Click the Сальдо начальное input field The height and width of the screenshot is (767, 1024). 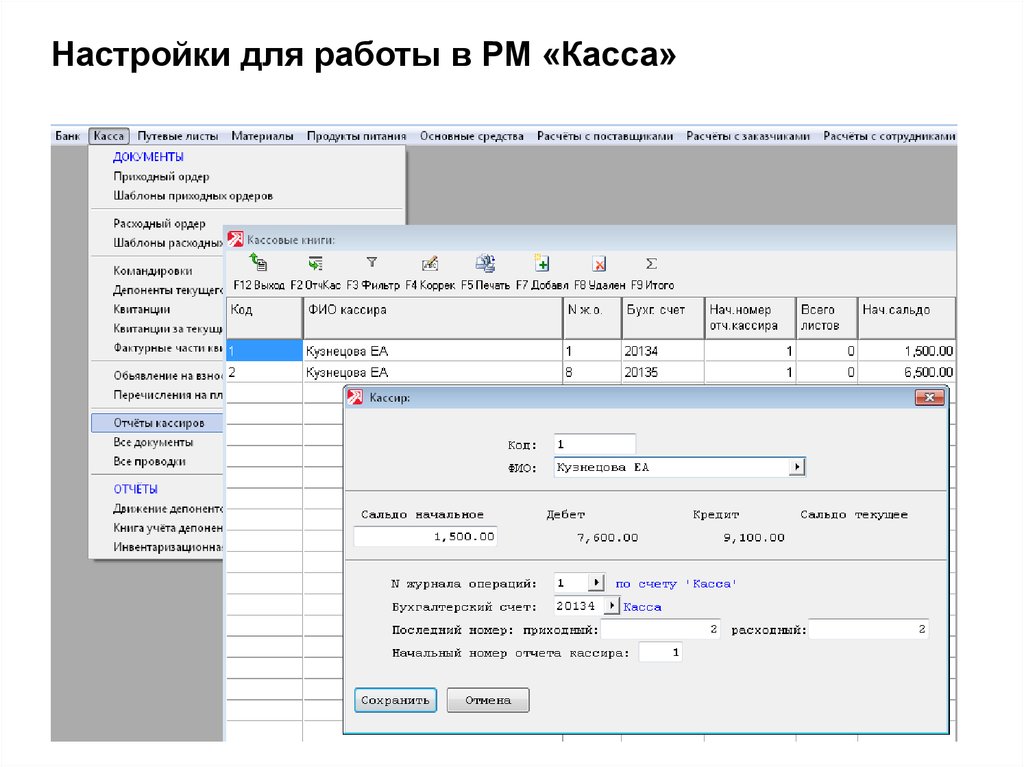[x=425, y=537]
